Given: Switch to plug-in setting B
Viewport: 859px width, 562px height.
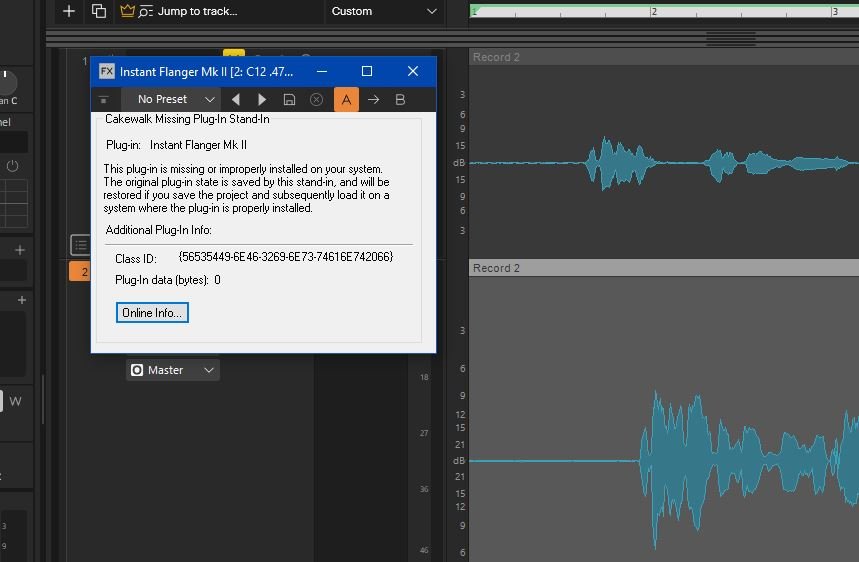Looking at the screenshot, I should pyautogui.click(x=400, y=99).
